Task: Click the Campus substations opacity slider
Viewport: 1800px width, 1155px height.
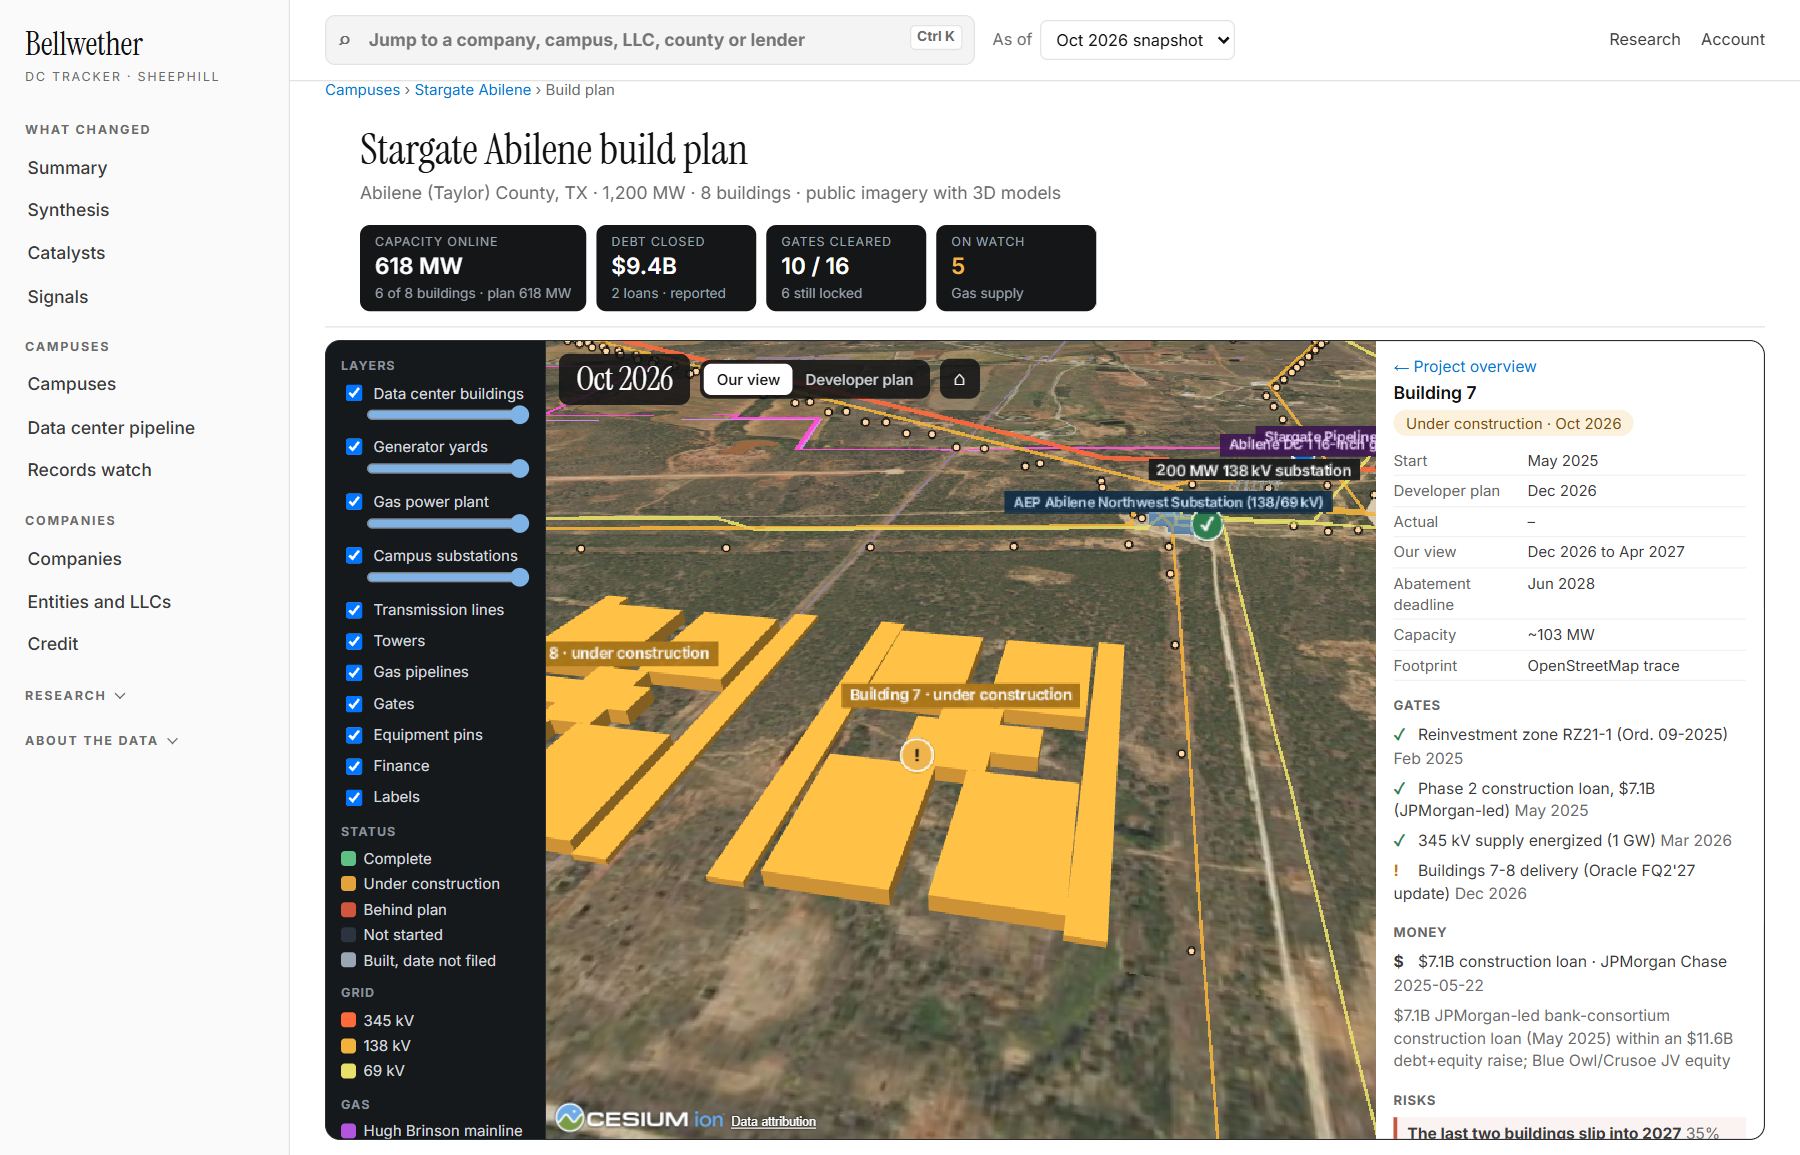Action: 447,577
